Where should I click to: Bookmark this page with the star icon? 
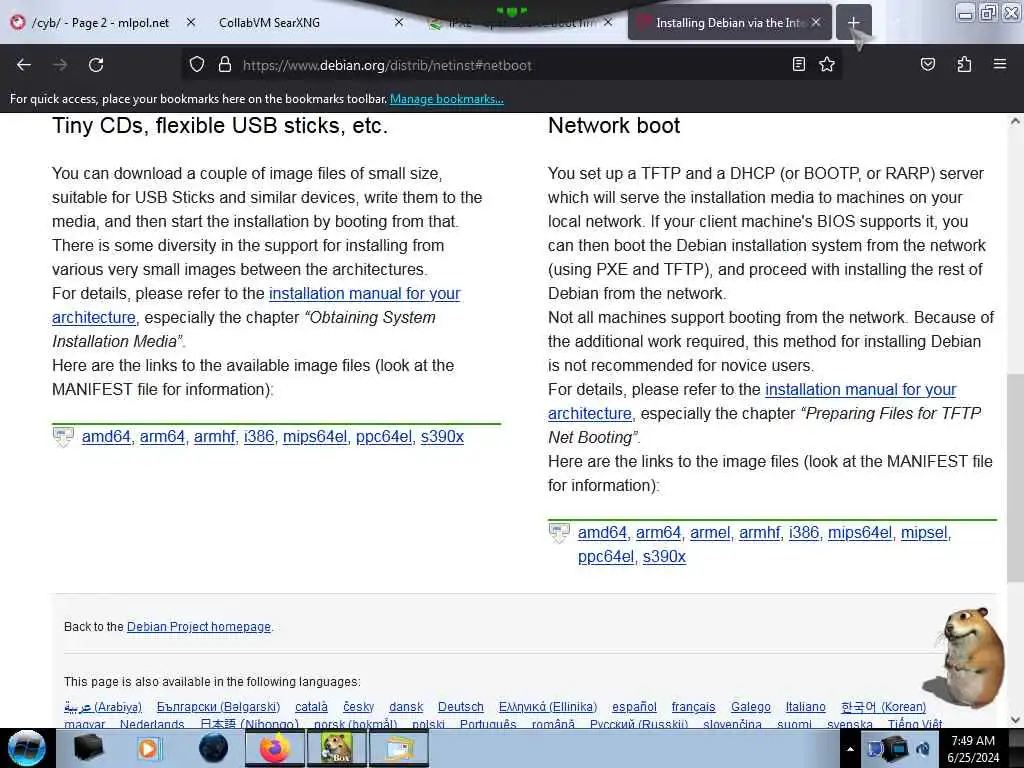pos(827,64)
